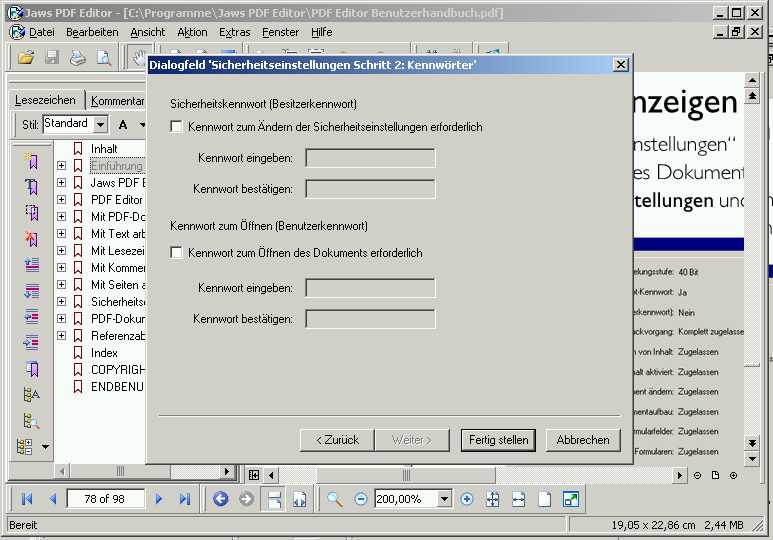
Task: Click the blank page icon in zoom toolbar
Action: pos(544,499)
